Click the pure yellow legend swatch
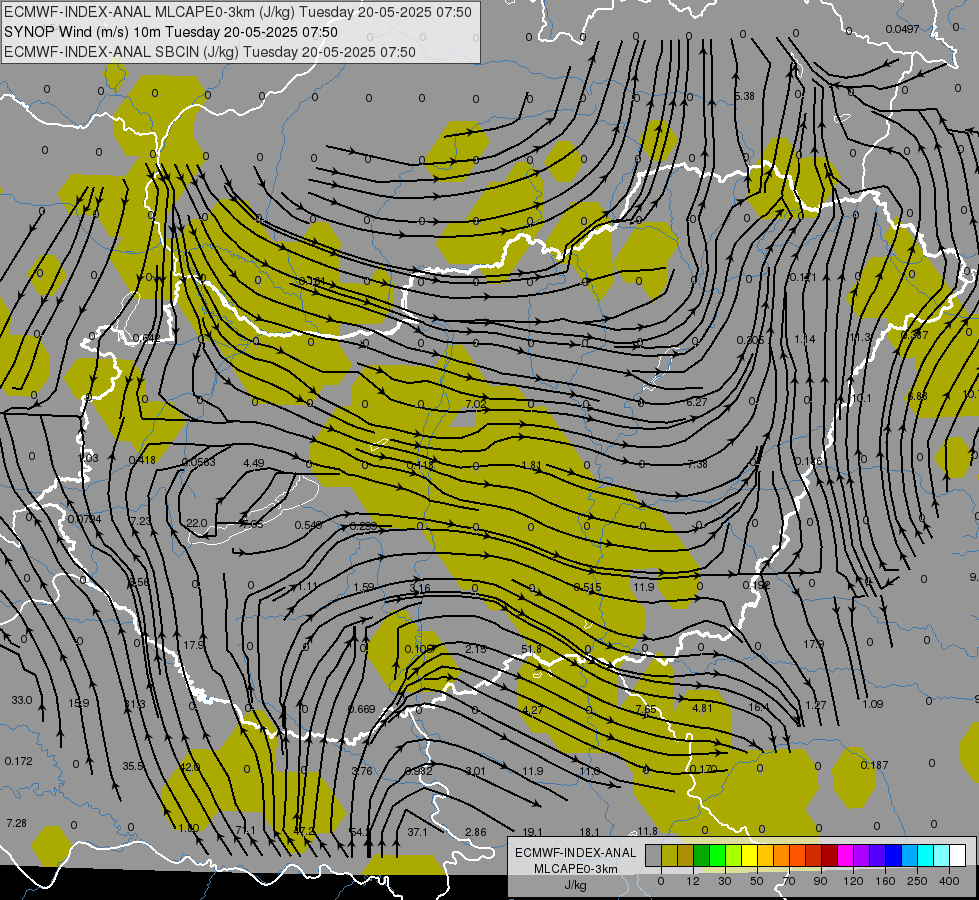The width and height of the screenshot is (979, 900). (x=749, y=855)
